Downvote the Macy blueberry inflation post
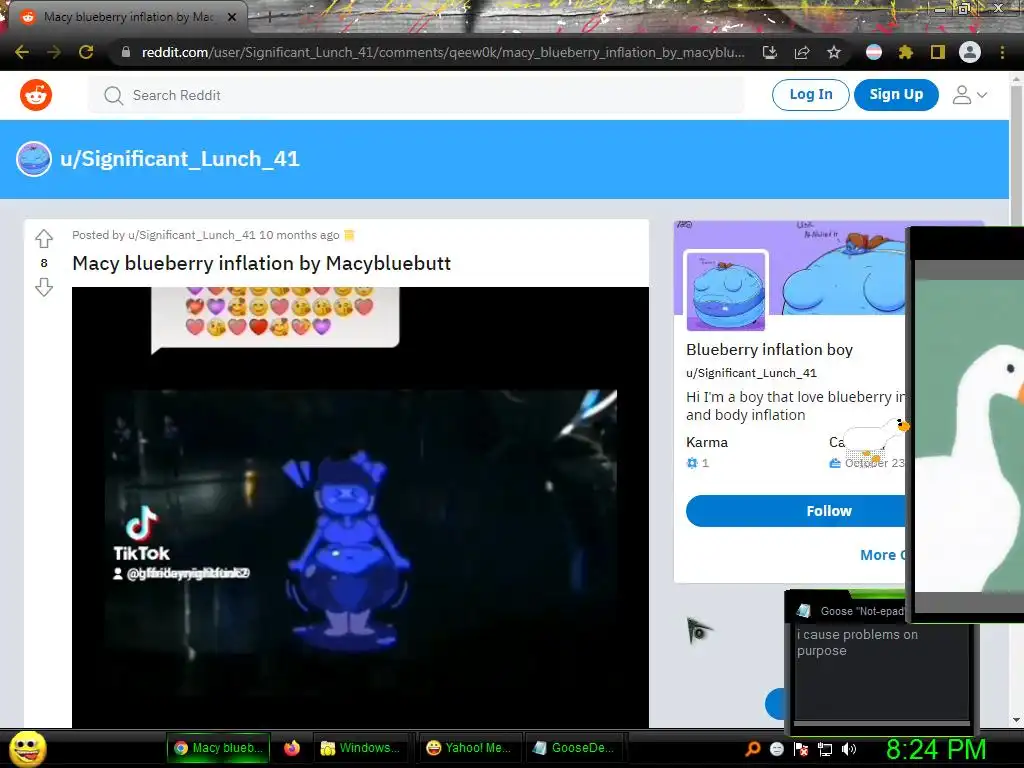1024x768 pixels. [x=44, y=287]
